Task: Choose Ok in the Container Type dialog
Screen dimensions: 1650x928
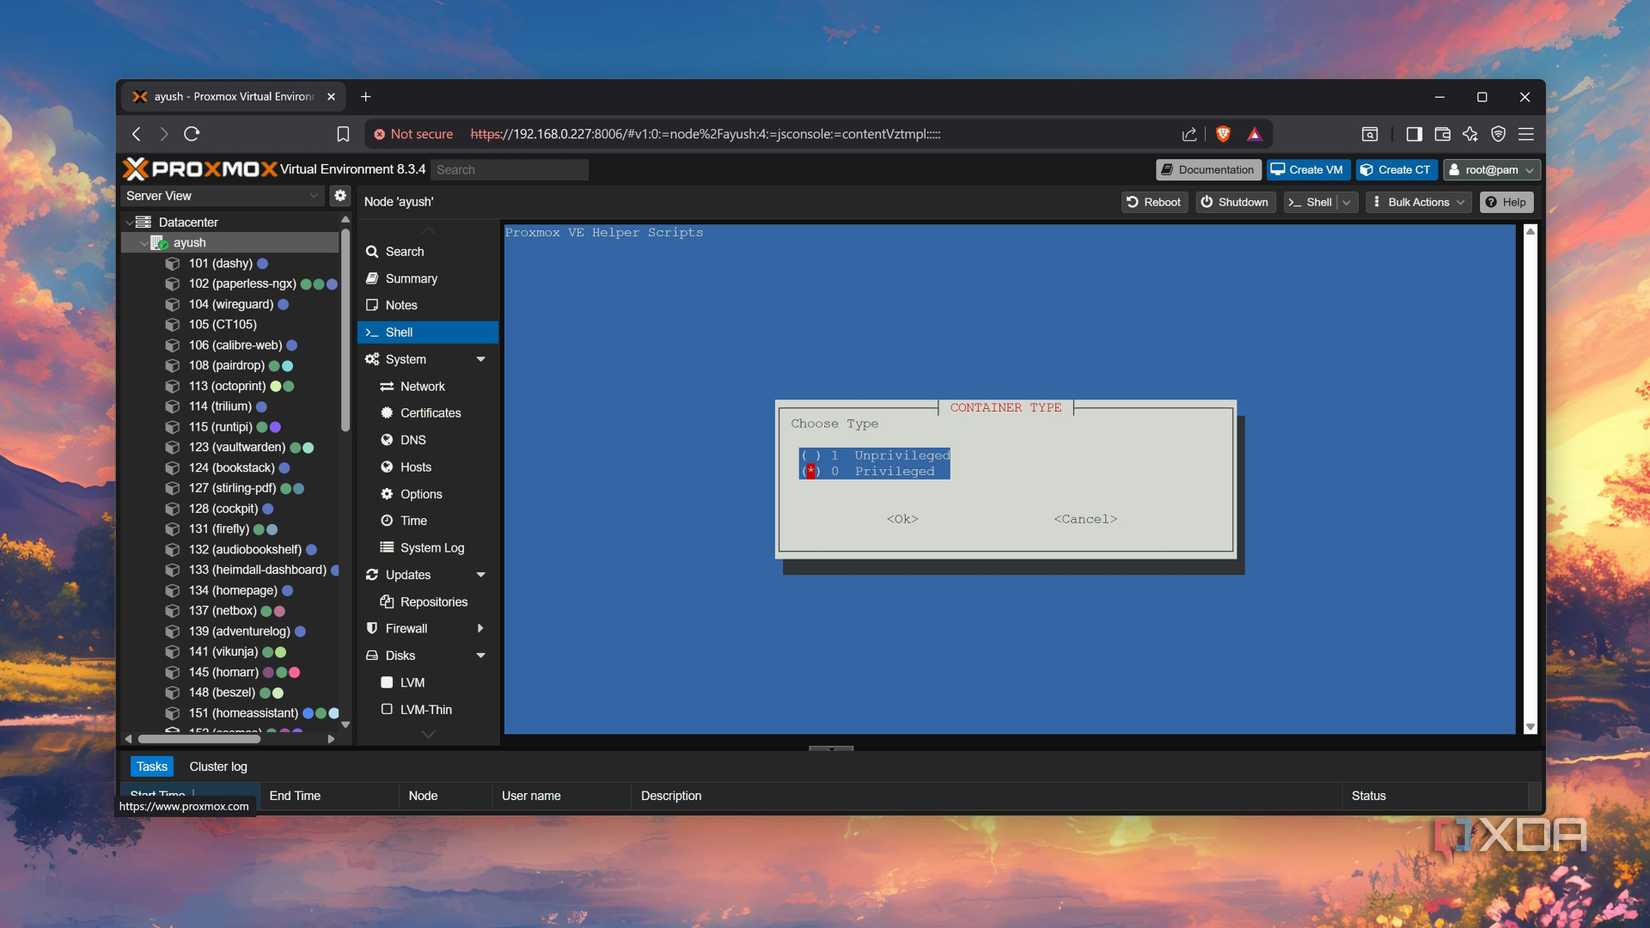Action: [900, 518]
